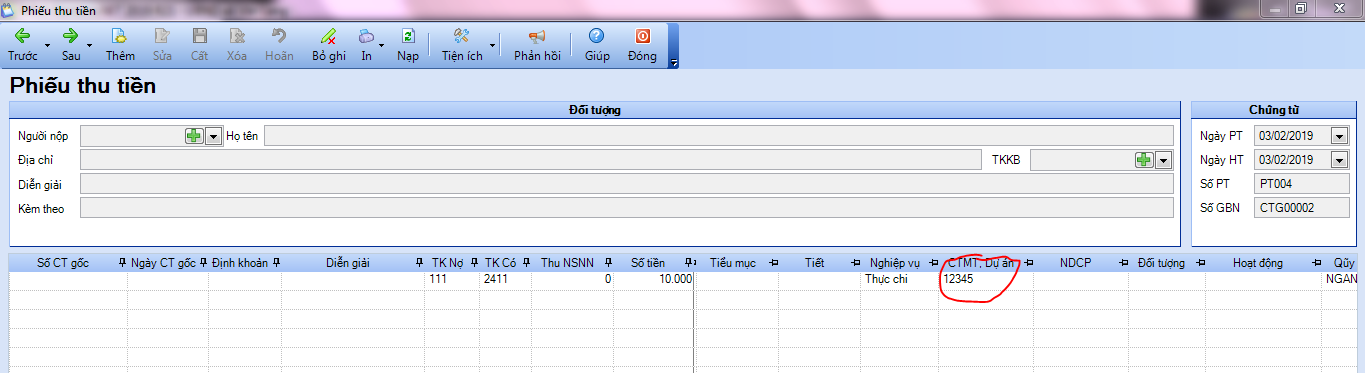Click the Số PT field PT004
The height and width of the screenshot is (373, 1365).
coord(1302,184)
